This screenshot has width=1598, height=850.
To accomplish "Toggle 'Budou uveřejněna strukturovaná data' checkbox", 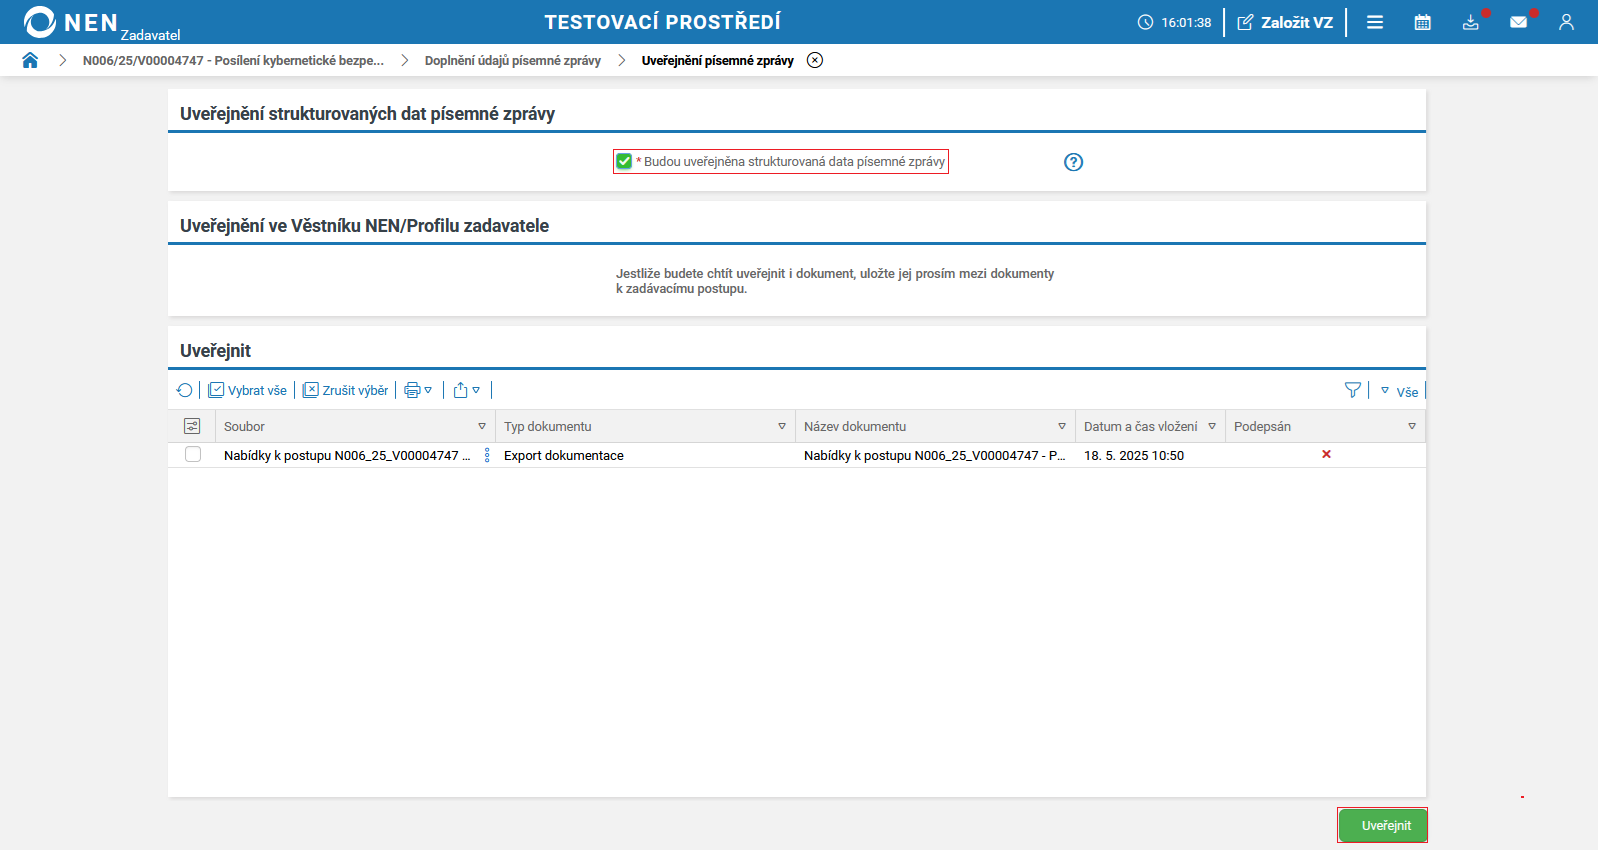I will [624, 162].
